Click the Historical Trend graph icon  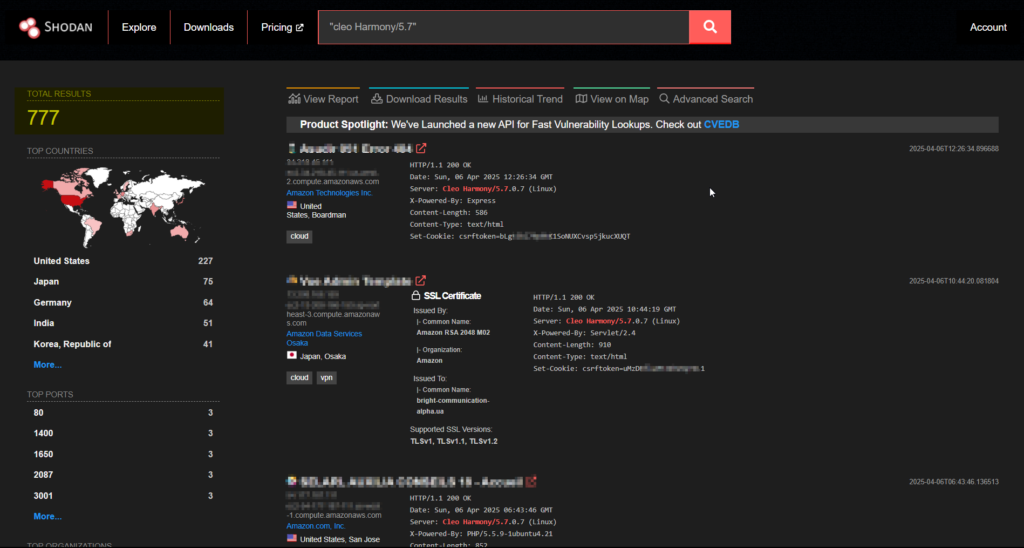point(483,99)
